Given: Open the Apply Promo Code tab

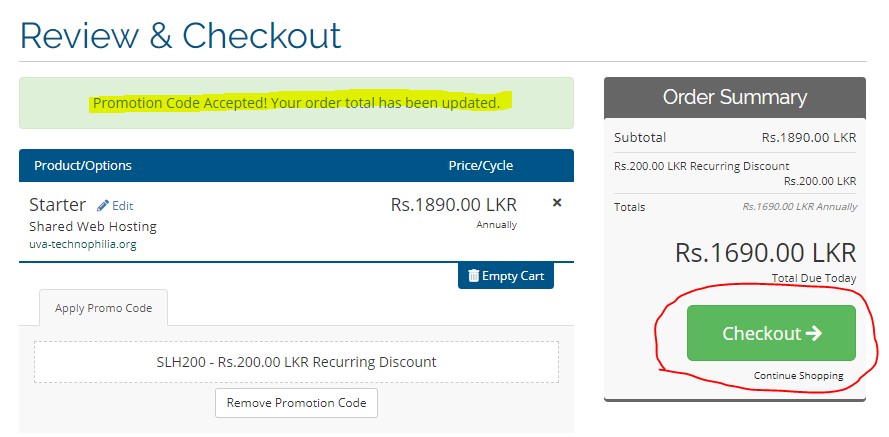Looking at the screenshot, I should tap(104, 308).
